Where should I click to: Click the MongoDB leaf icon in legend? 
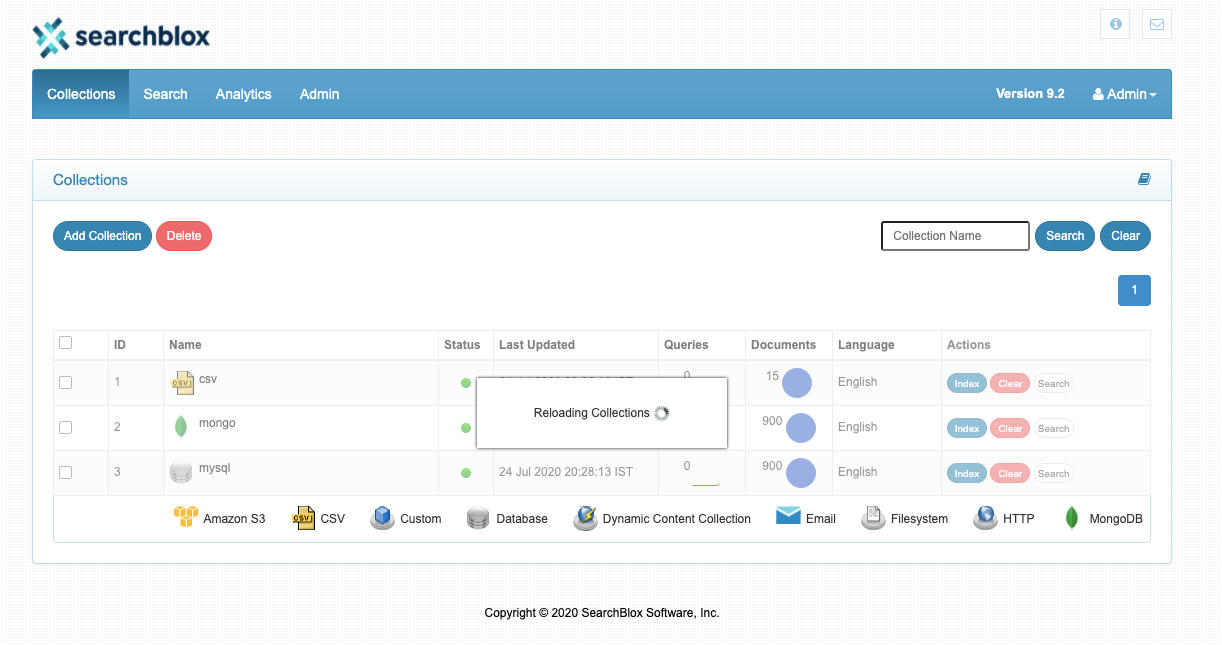1072,518
